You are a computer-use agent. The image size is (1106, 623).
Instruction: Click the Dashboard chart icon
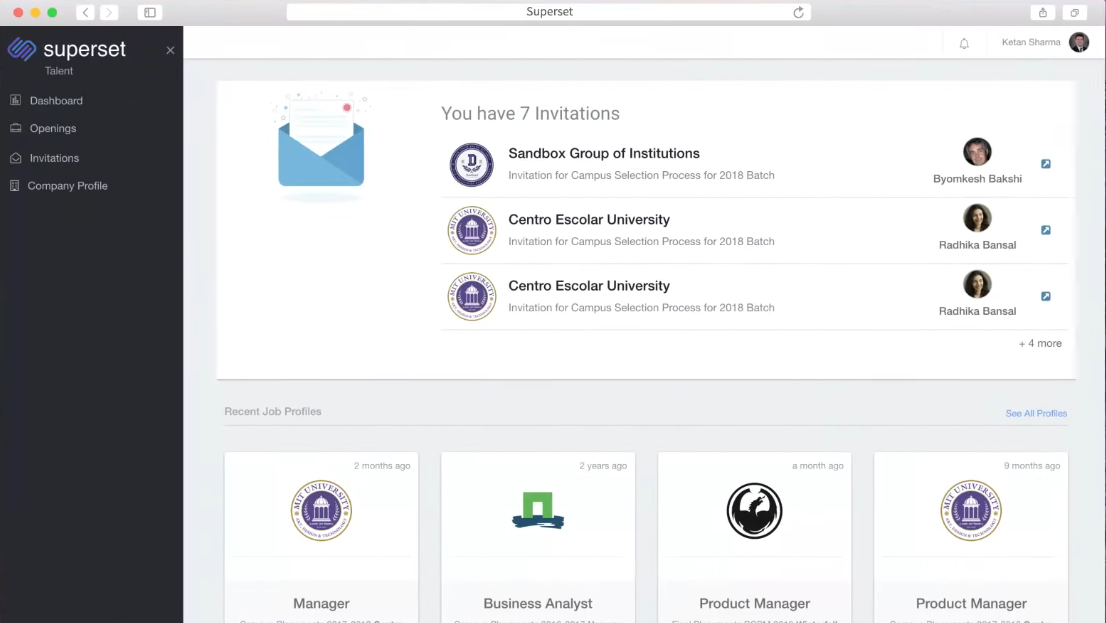point(16,100)
